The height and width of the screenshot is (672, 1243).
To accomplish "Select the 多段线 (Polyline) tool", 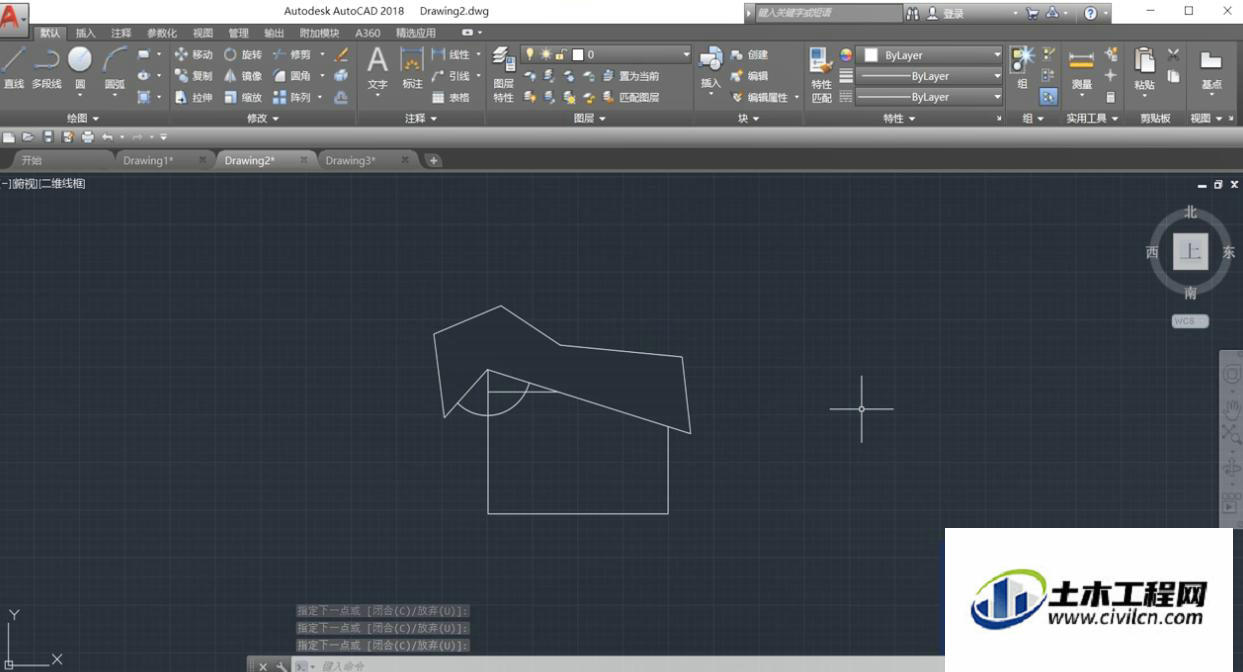I will click(x=47, y=67).
